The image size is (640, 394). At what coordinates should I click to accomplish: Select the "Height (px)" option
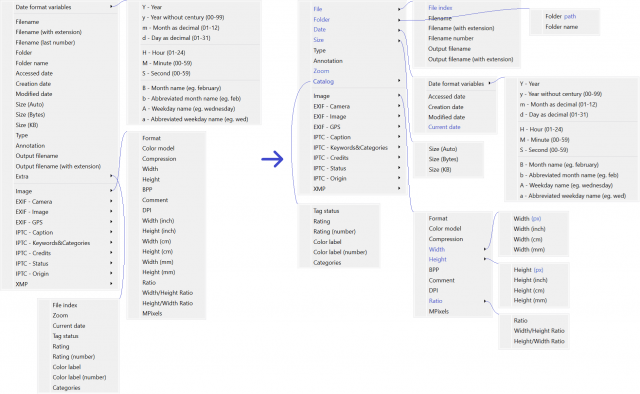528,270
